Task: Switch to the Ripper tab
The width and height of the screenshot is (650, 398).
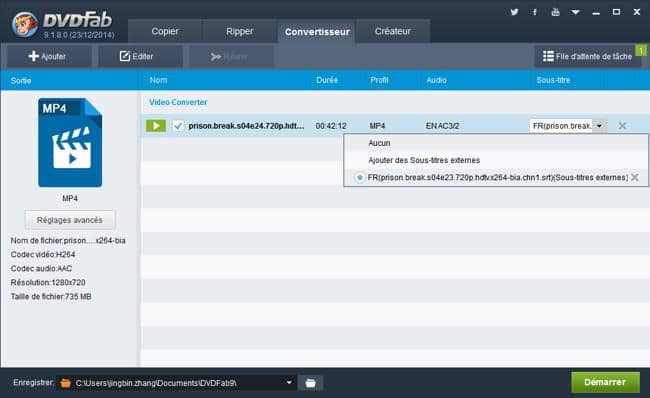Action: [240, 32]
